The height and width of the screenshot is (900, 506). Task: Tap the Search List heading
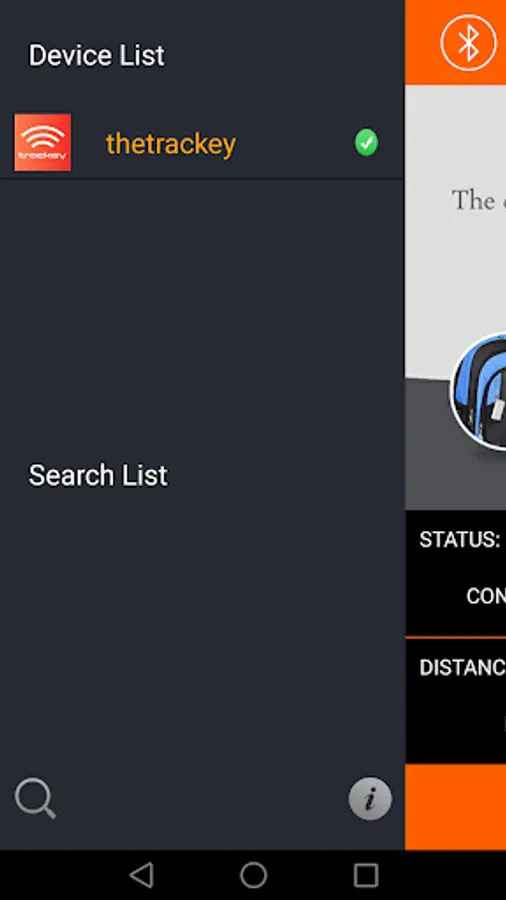tap(98, 475)
